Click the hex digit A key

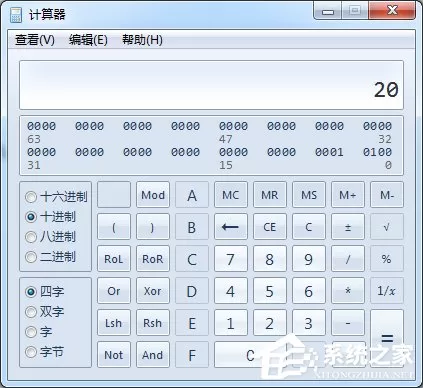(192, 195)
